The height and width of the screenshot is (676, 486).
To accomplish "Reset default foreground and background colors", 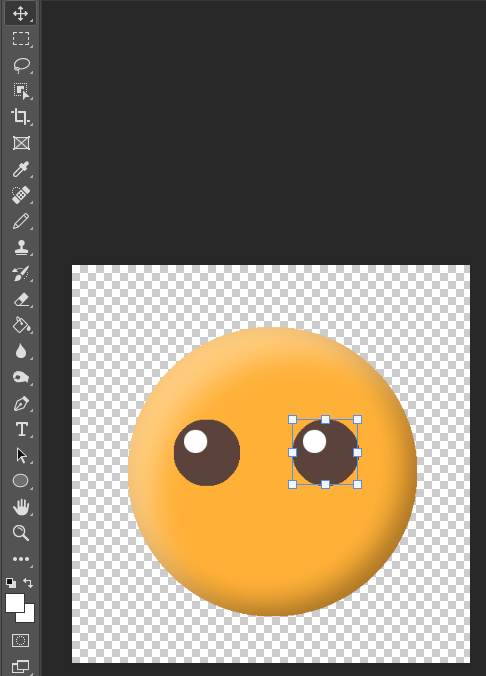I will pos(11,583).
